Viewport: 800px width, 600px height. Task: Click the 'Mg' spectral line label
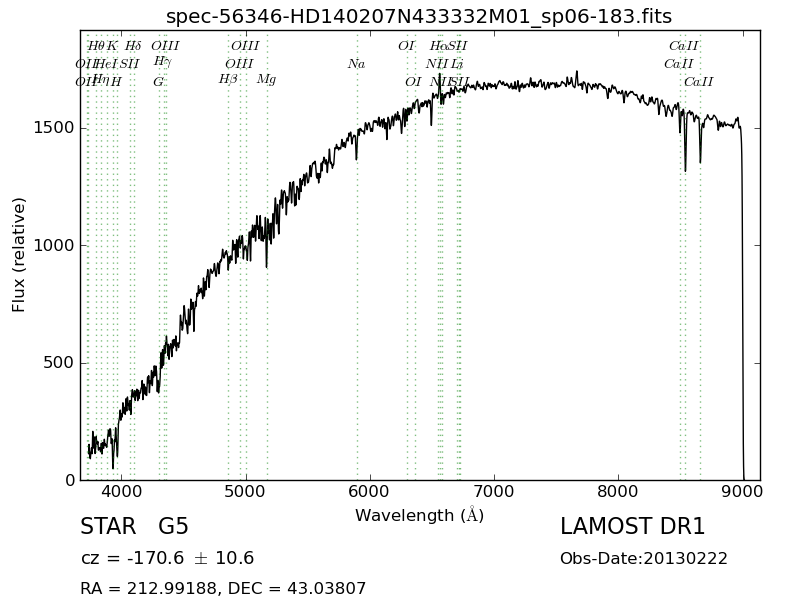click(x=266, y=80)
